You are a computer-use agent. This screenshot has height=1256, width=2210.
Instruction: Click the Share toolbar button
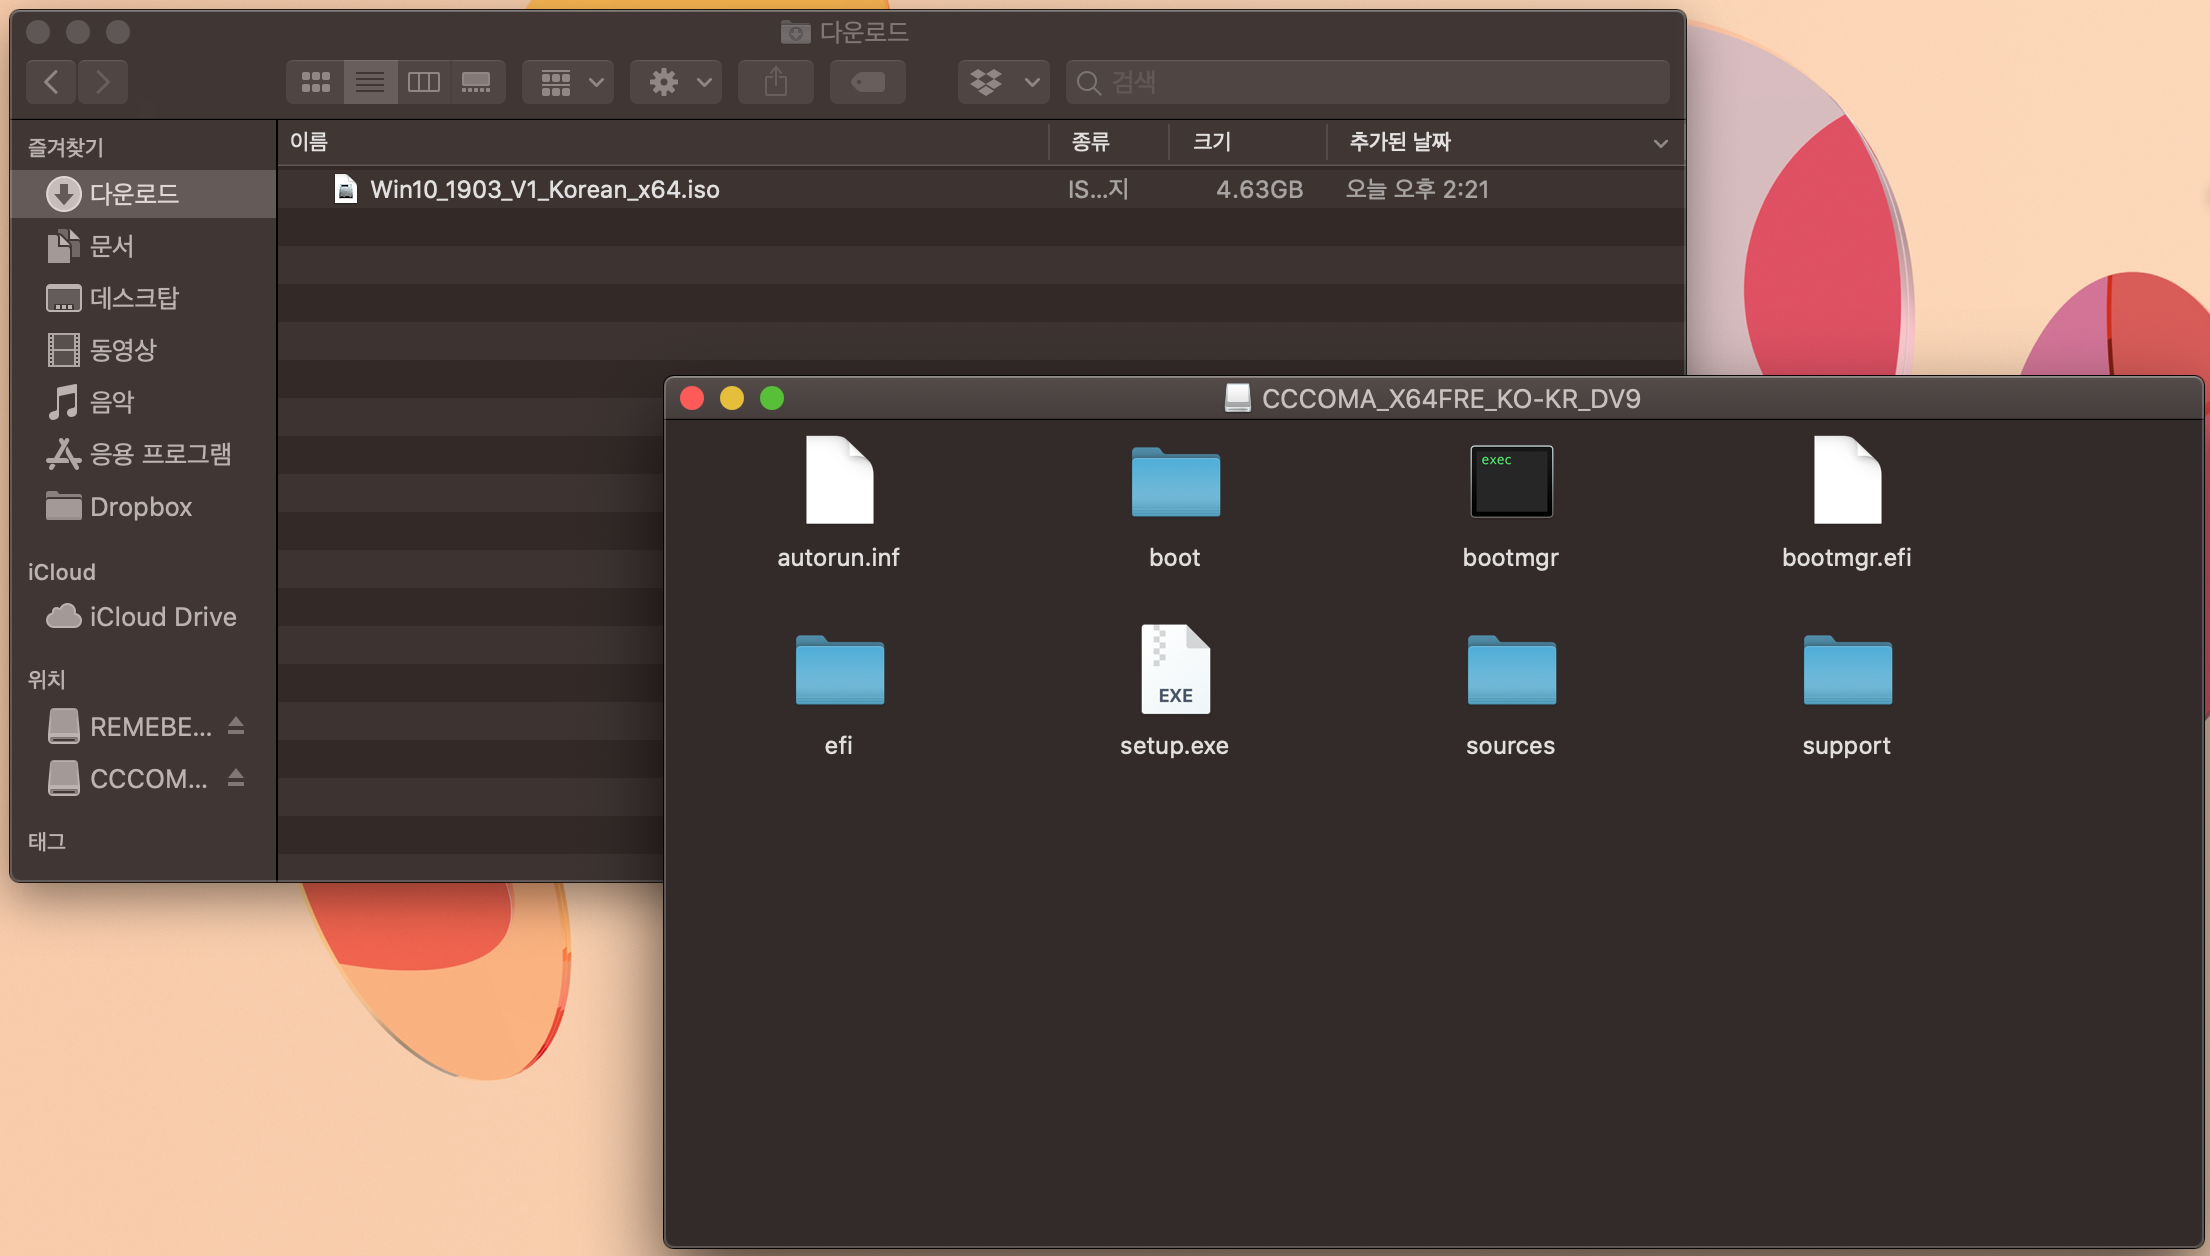(x=776, y=82)
